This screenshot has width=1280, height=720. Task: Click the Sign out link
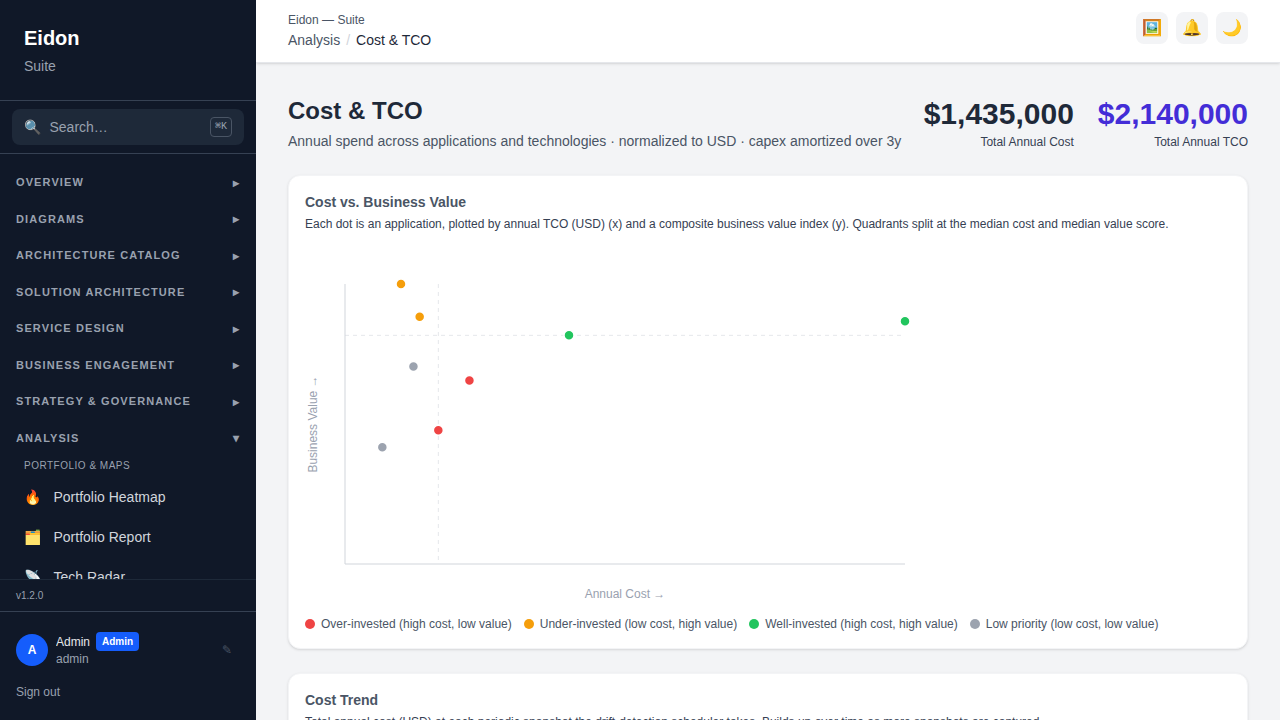coord(38,692)
